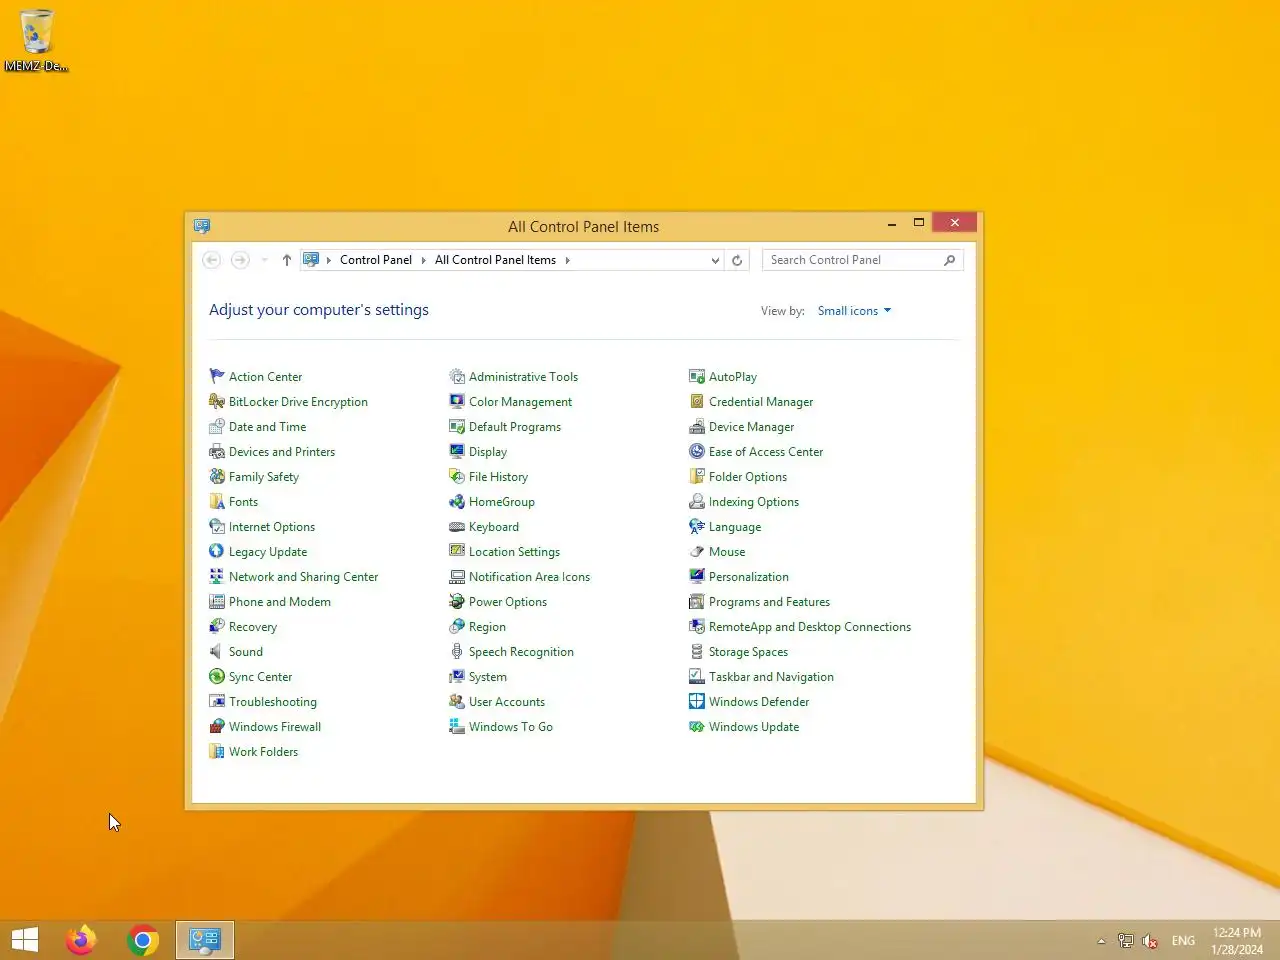Viewport: 1280px width, 960px height.
Task: Open the Date and Time icon
Action: (217, 426)
